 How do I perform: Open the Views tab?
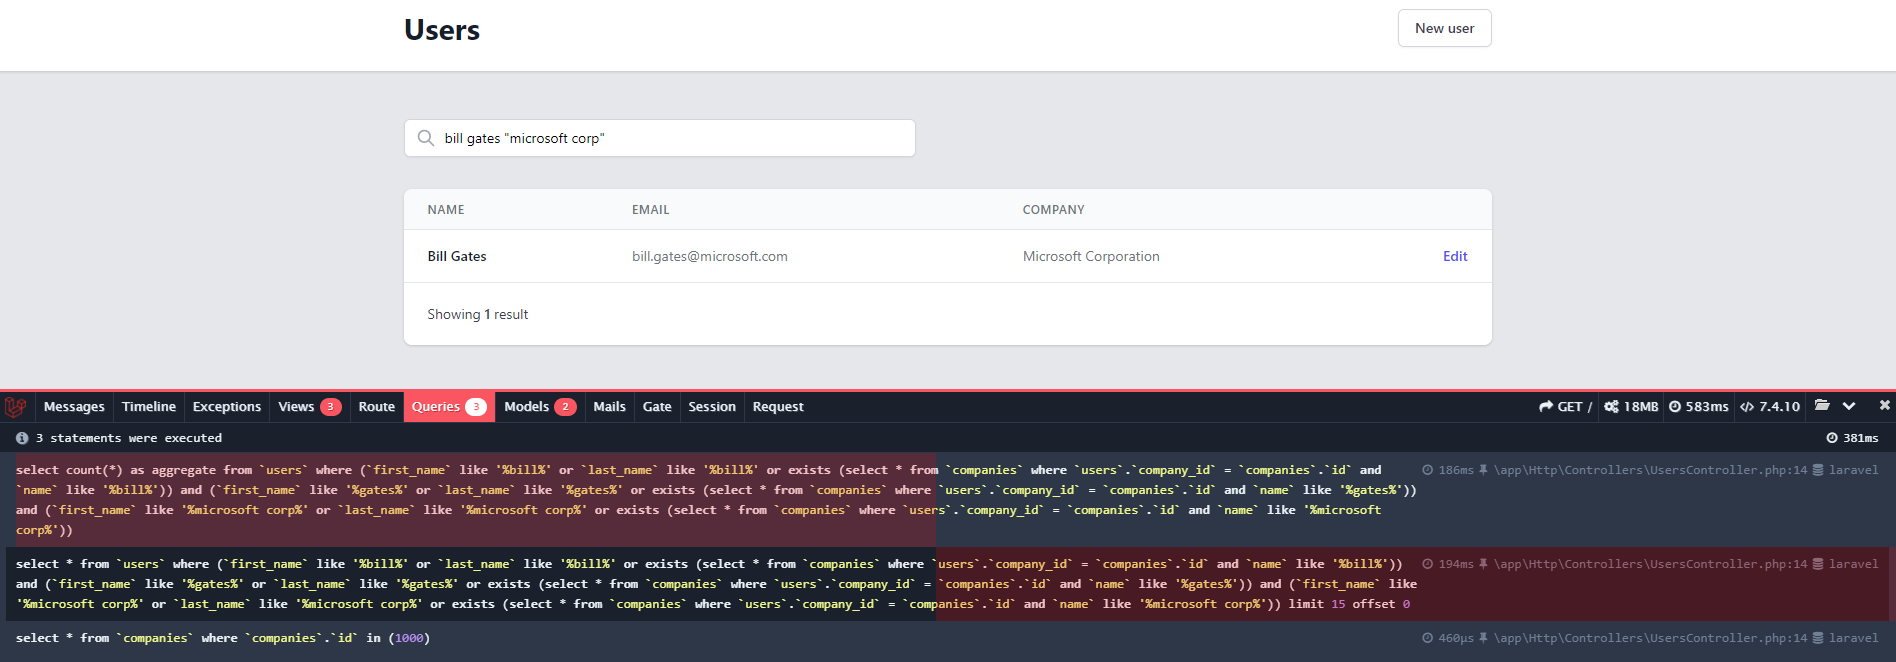coord(309,407)
